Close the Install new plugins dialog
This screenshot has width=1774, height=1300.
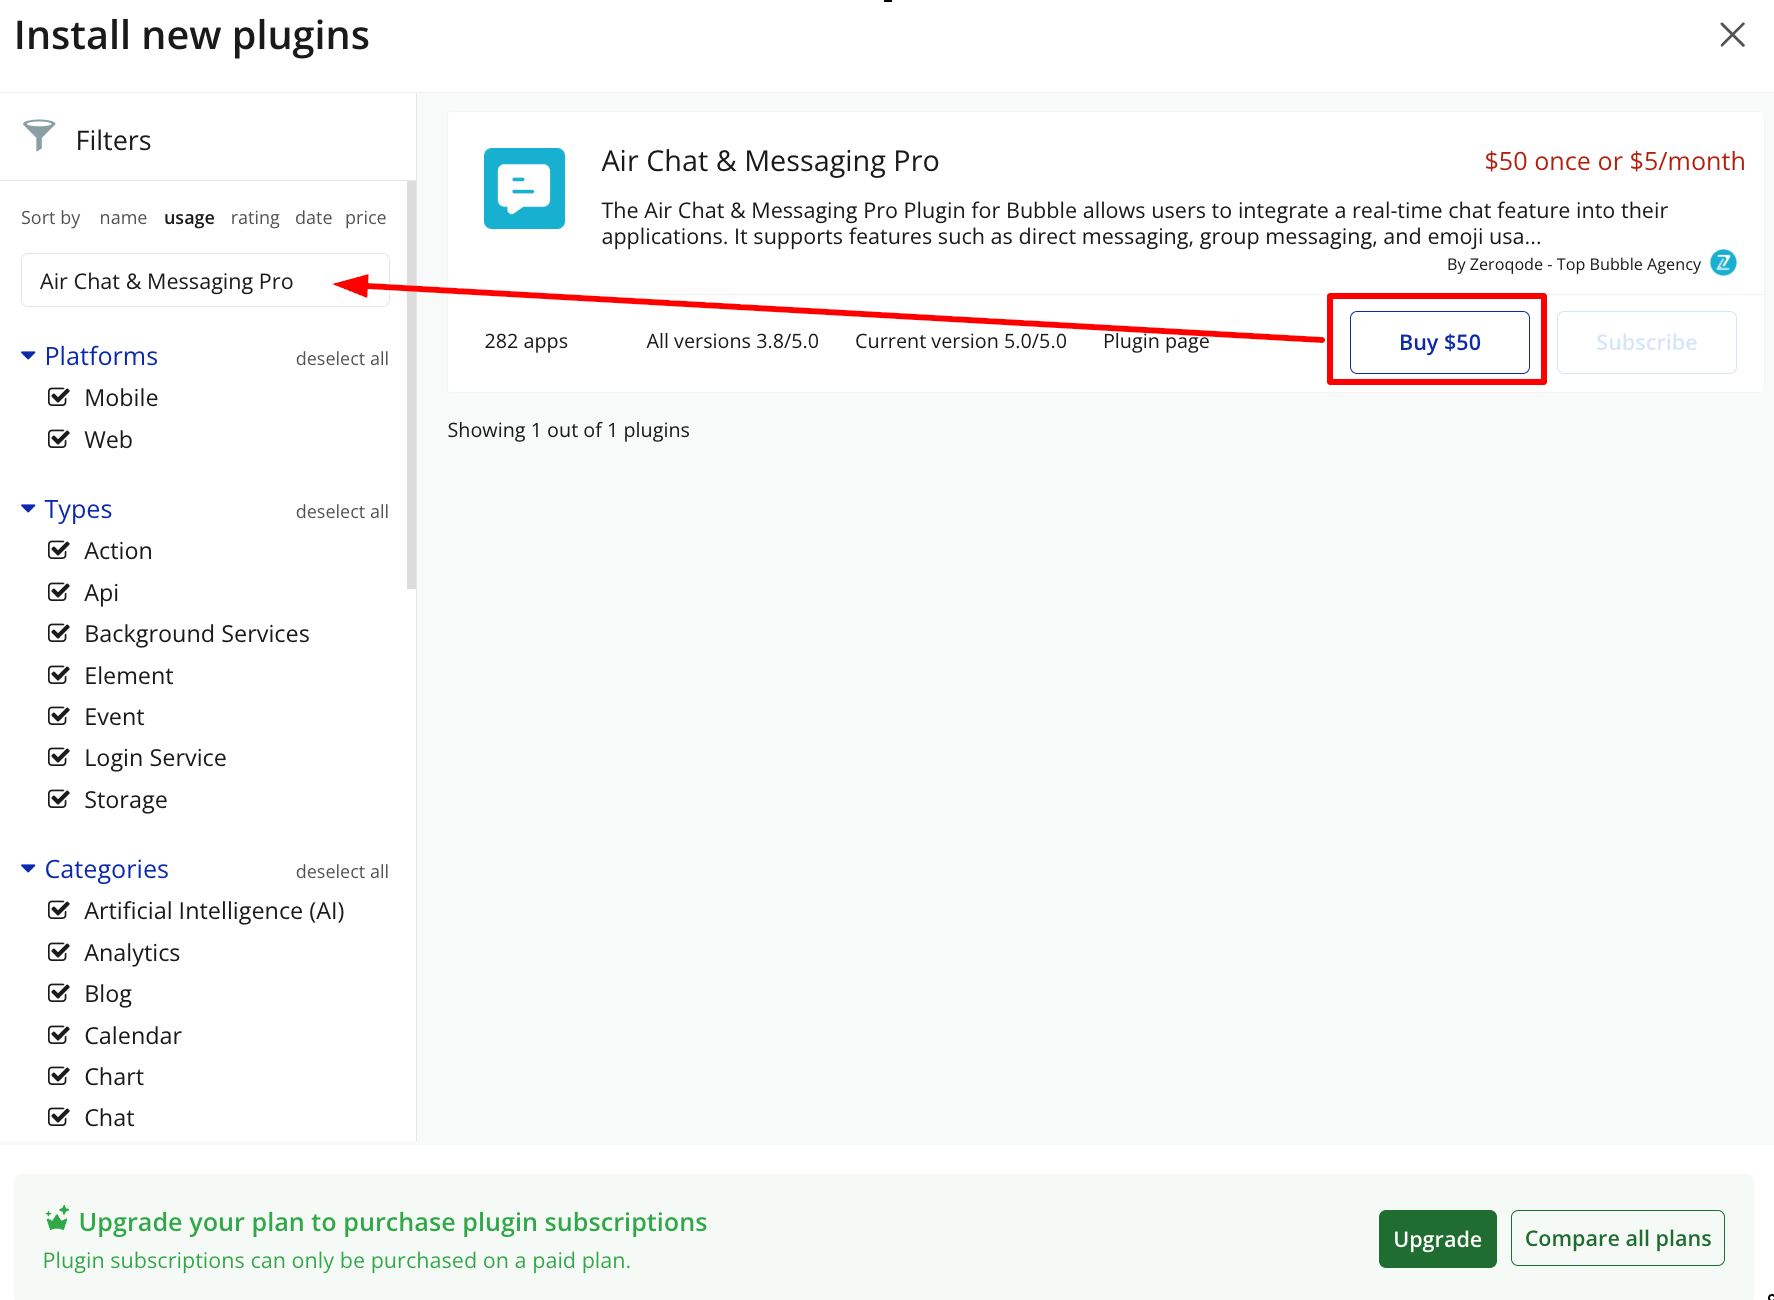(1732, 35)
